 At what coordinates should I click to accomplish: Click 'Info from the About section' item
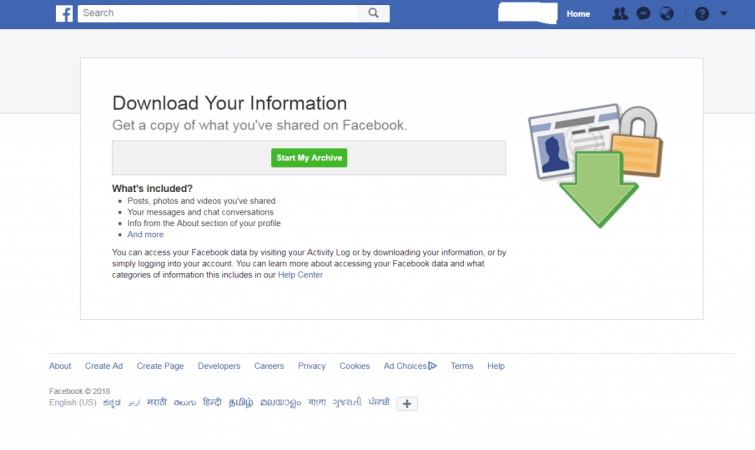click(204, 223)
